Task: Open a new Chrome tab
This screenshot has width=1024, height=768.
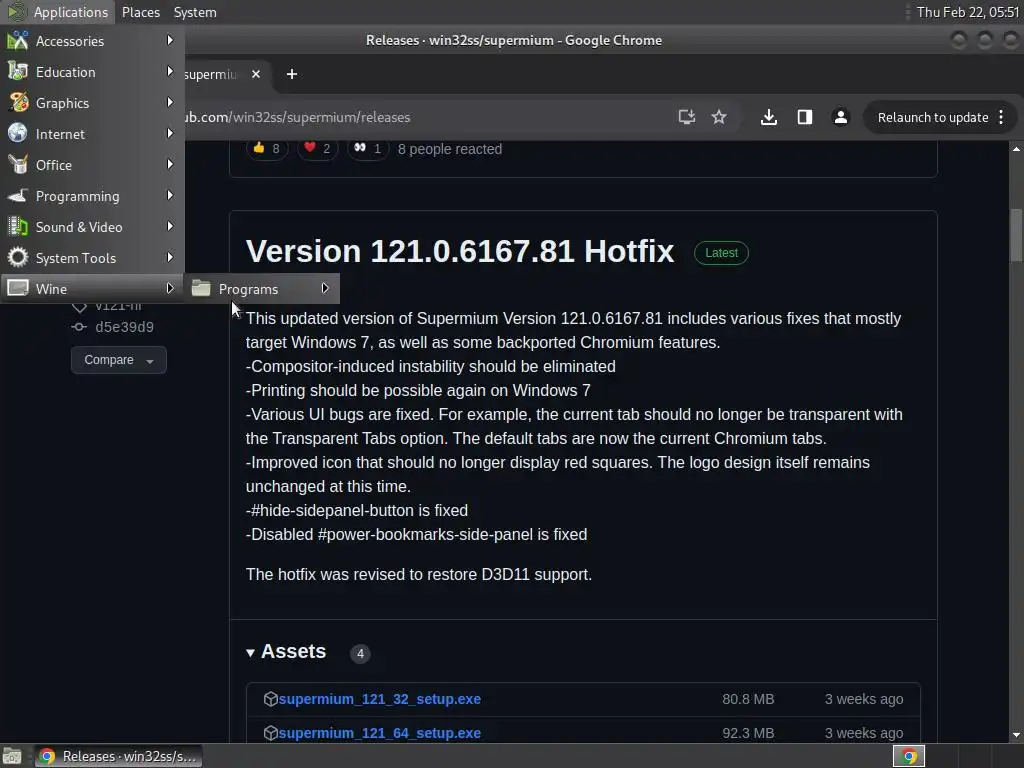Action: tap(292, 74)
